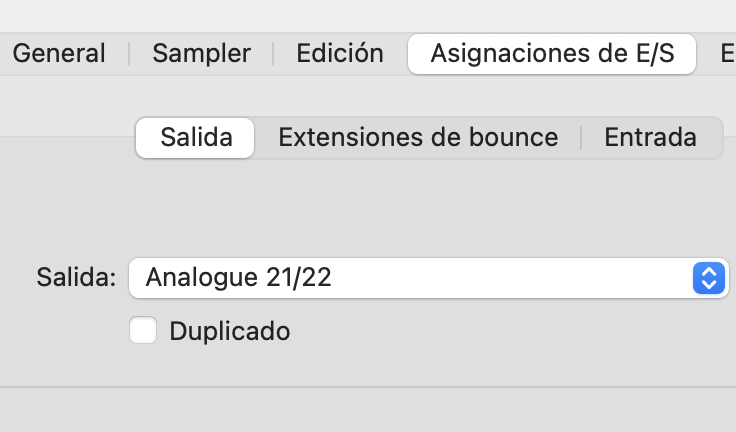This screenshot has height=432, width=736.
Task: Click the separator between Sampler and Edición tabs
Action: click(x=274, y=54)
